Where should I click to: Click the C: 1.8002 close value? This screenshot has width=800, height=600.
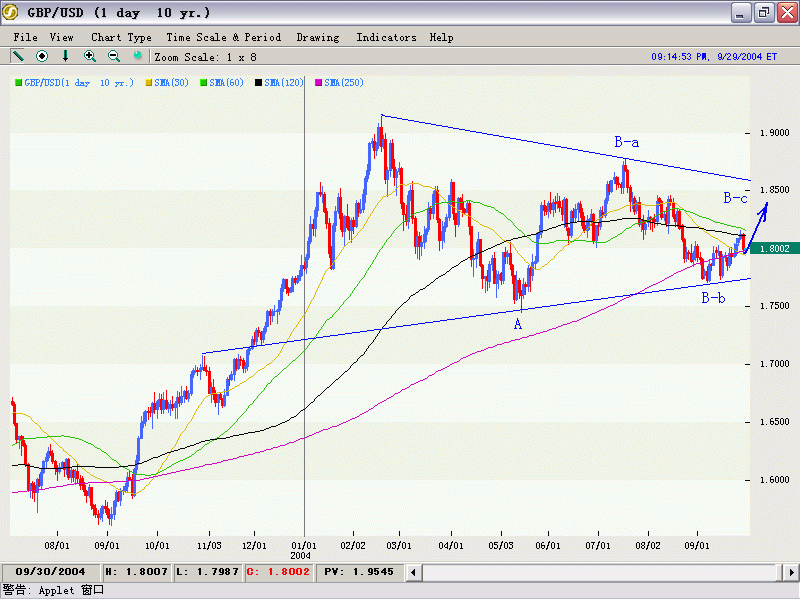pyautogui.click(x=278, y=572)
